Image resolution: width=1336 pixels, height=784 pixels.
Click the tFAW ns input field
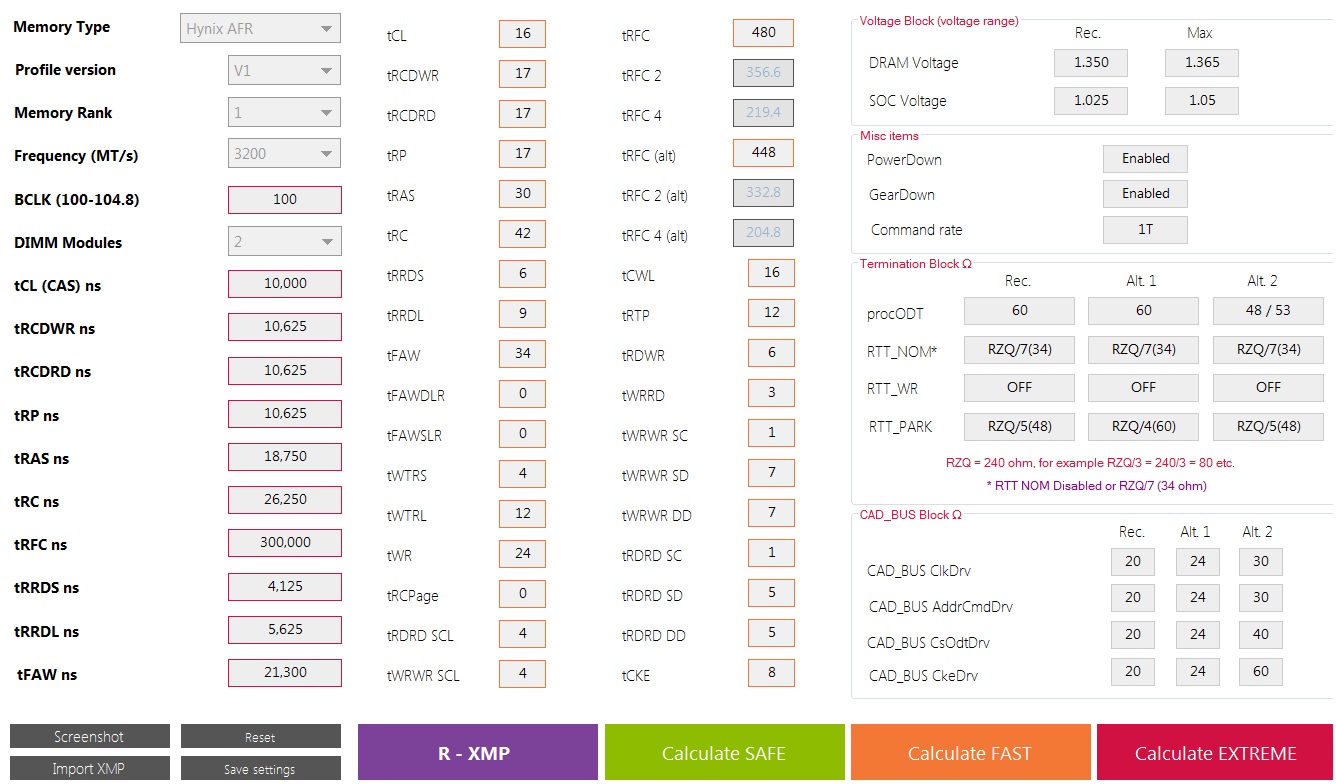click(285, 673)
